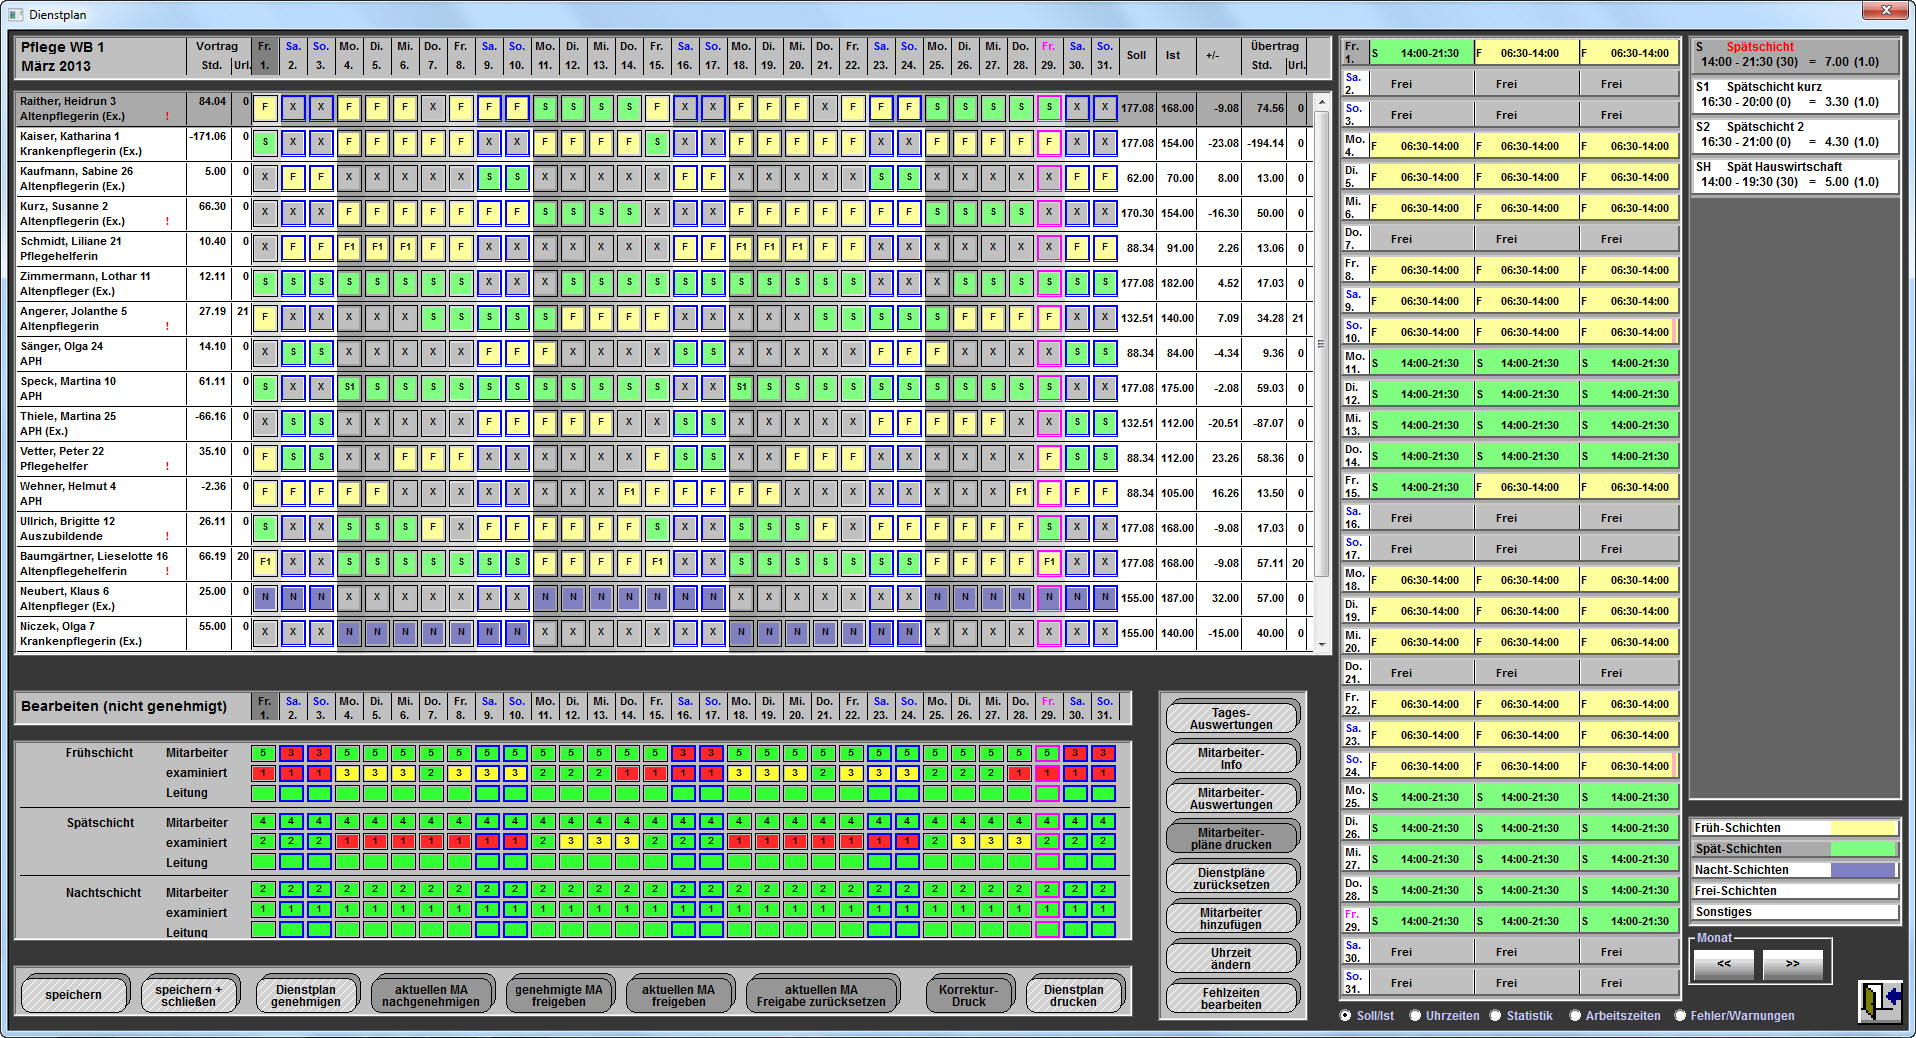
Task: Go to next month with >> button
Action: [1792, 964]
